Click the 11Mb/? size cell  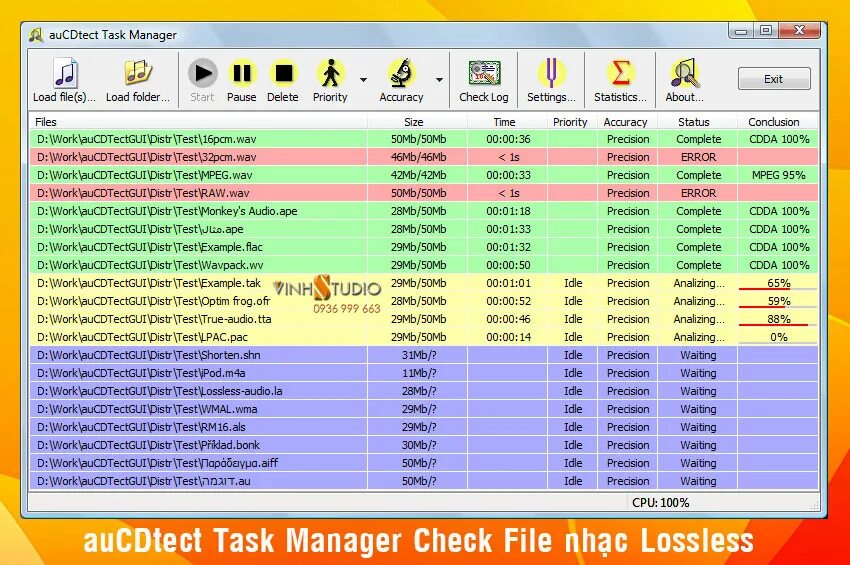click(x=418, y=373)
